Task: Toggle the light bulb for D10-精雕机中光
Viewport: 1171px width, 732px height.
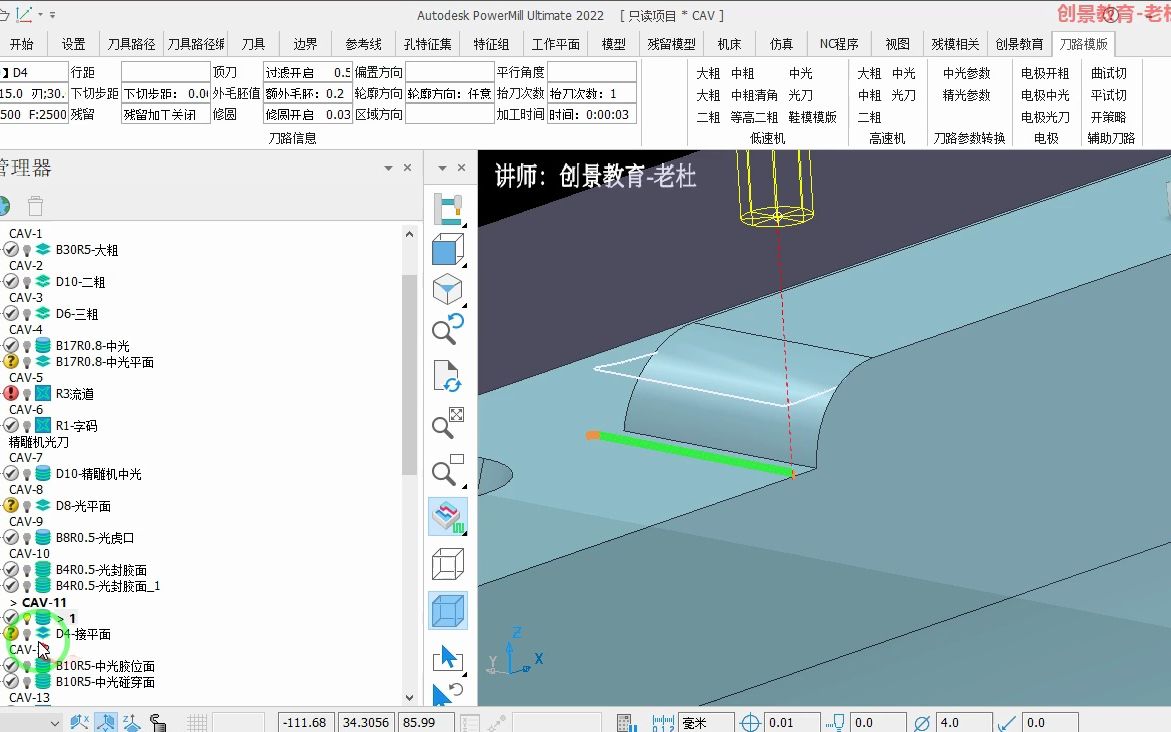Action: [27, 474]
